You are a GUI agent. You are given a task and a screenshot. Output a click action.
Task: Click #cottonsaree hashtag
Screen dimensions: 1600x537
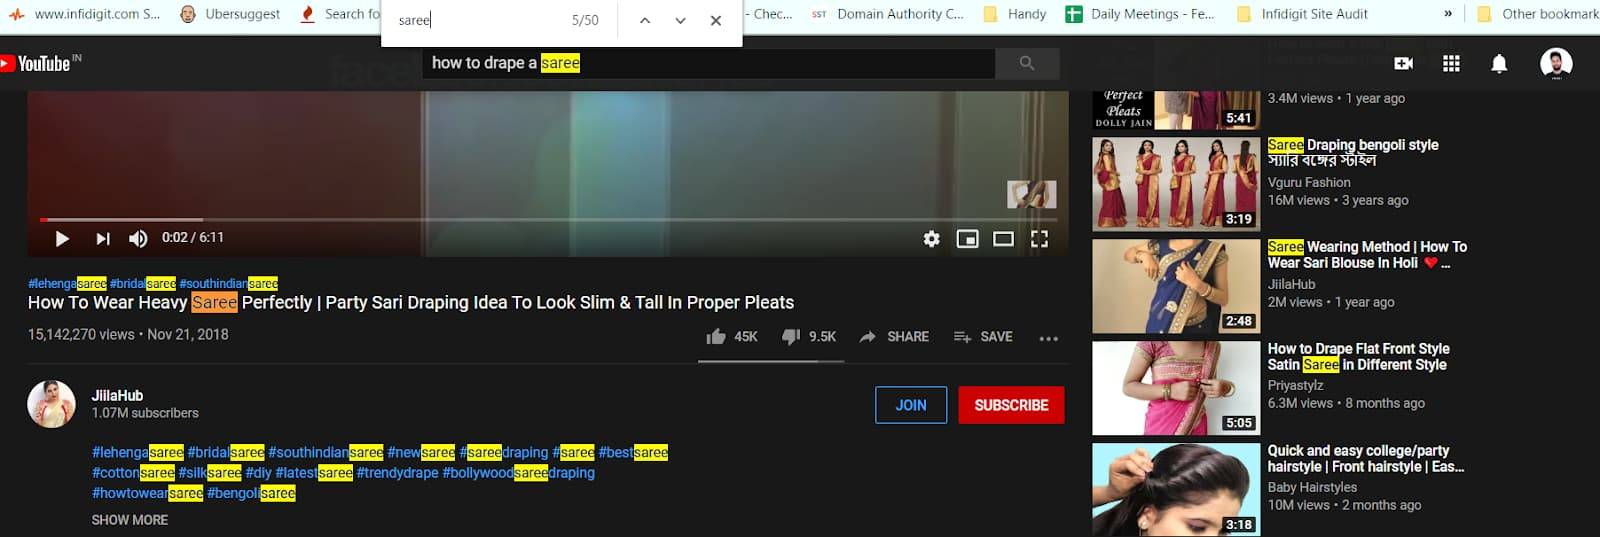133,473
